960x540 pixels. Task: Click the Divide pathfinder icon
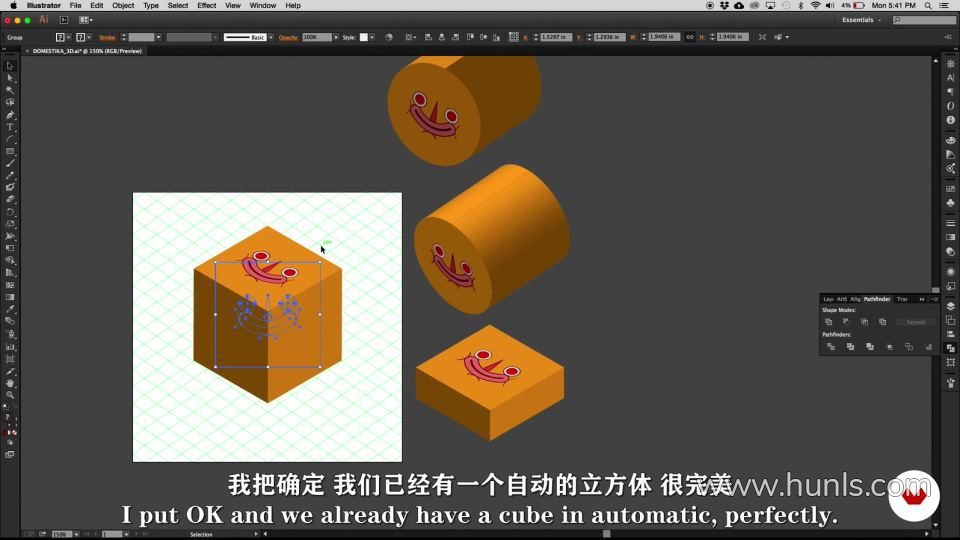point(831,347)
